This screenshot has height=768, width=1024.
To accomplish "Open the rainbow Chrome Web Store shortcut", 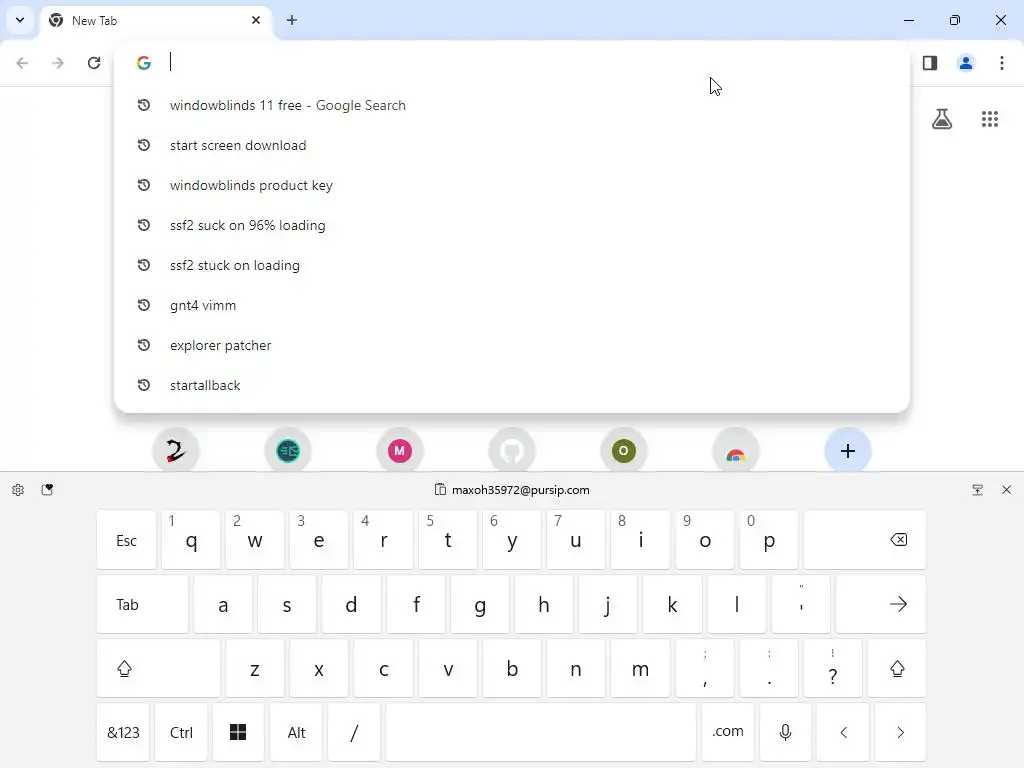I will [736, 451].
